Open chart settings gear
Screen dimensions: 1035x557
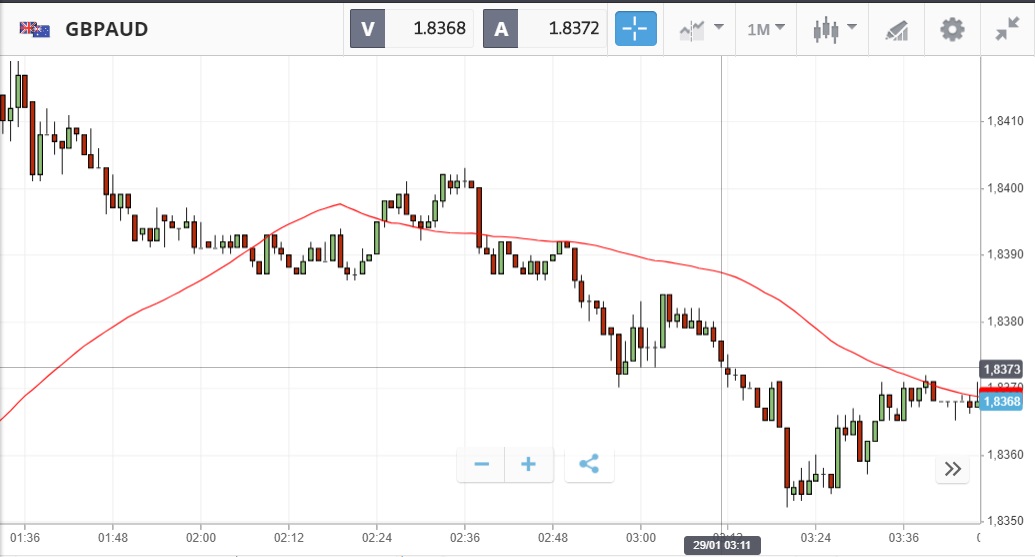point(952,29)
